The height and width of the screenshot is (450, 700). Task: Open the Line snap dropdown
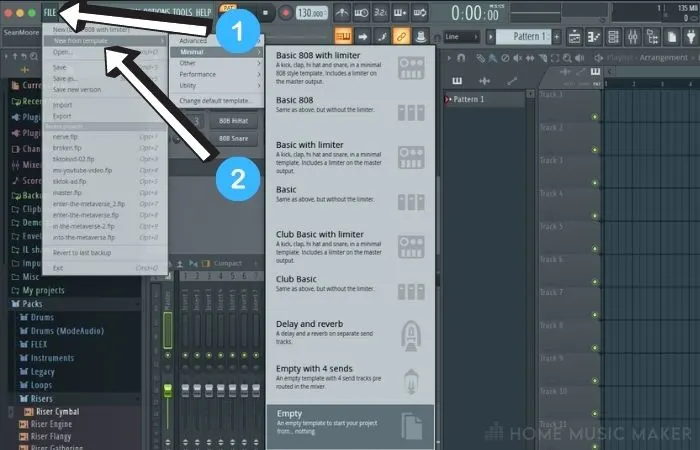click(462, 37)
